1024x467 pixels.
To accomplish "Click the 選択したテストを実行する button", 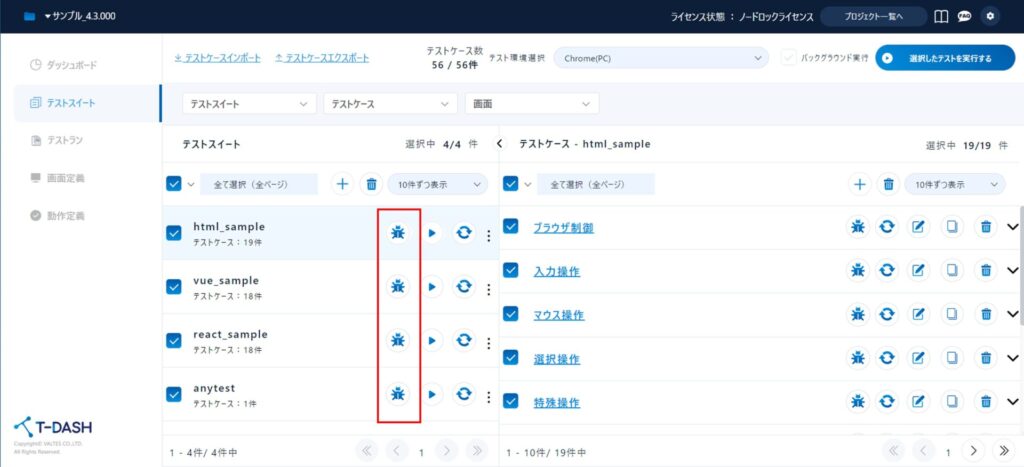I will 939,59.
